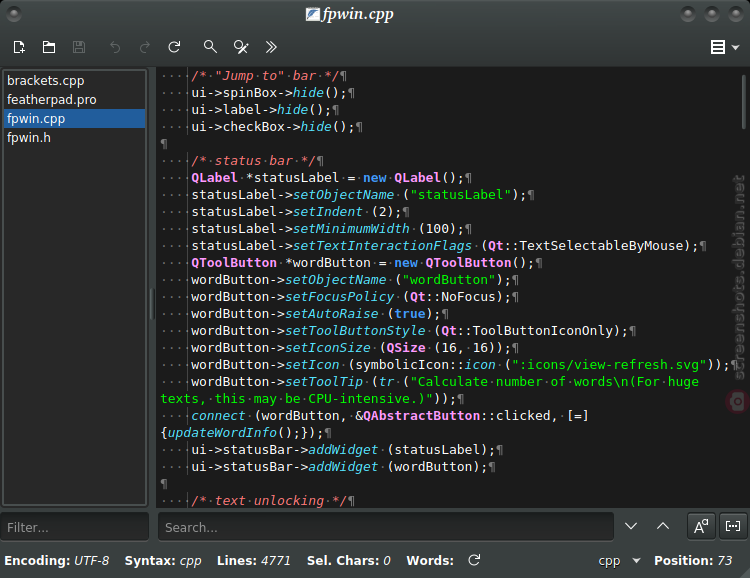Select brackets.cpp in side pane
Image resolution: width=750 pixels, height=578 pixels.
[x=75, y=80]
